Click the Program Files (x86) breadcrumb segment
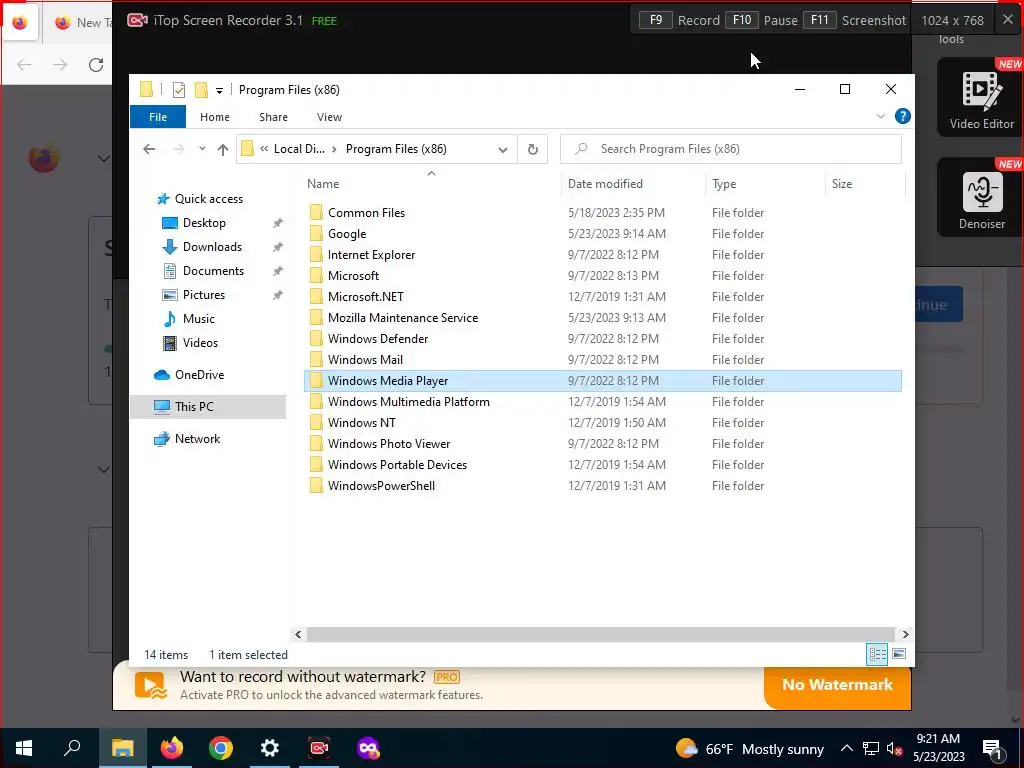This screenshot has width=1024, height=768. [396, 149]
